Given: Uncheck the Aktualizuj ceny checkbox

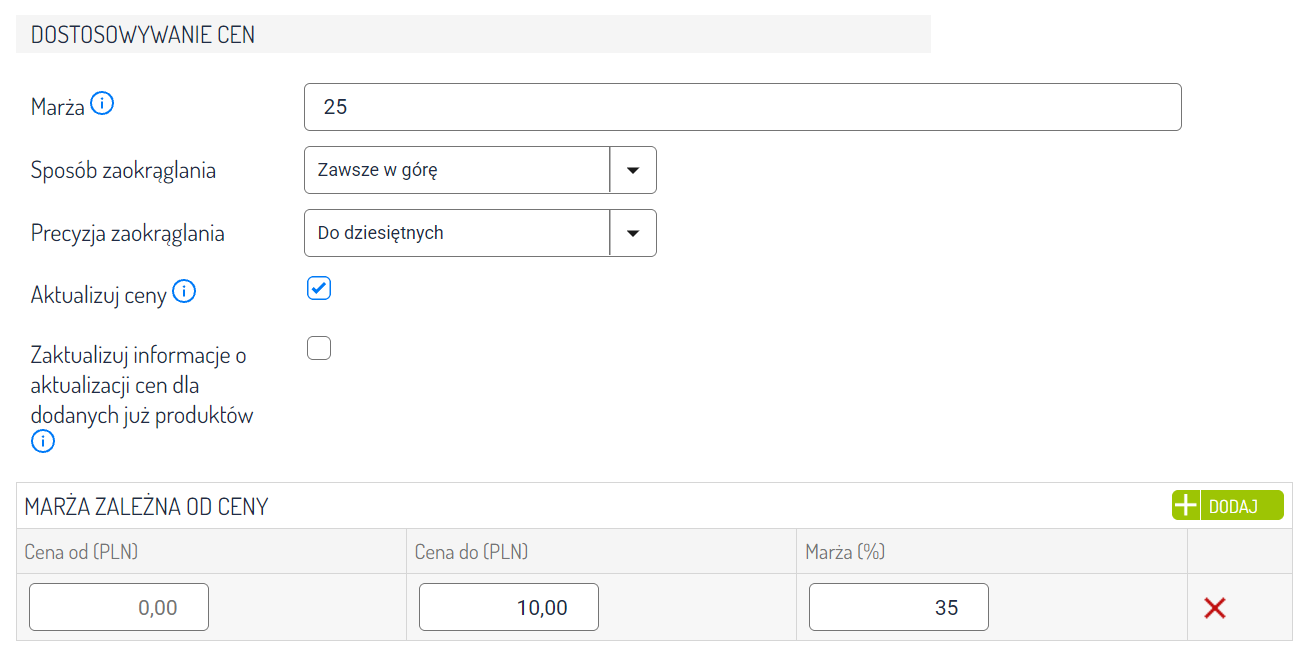Looking at the screenshot, I should click(318, 288).
